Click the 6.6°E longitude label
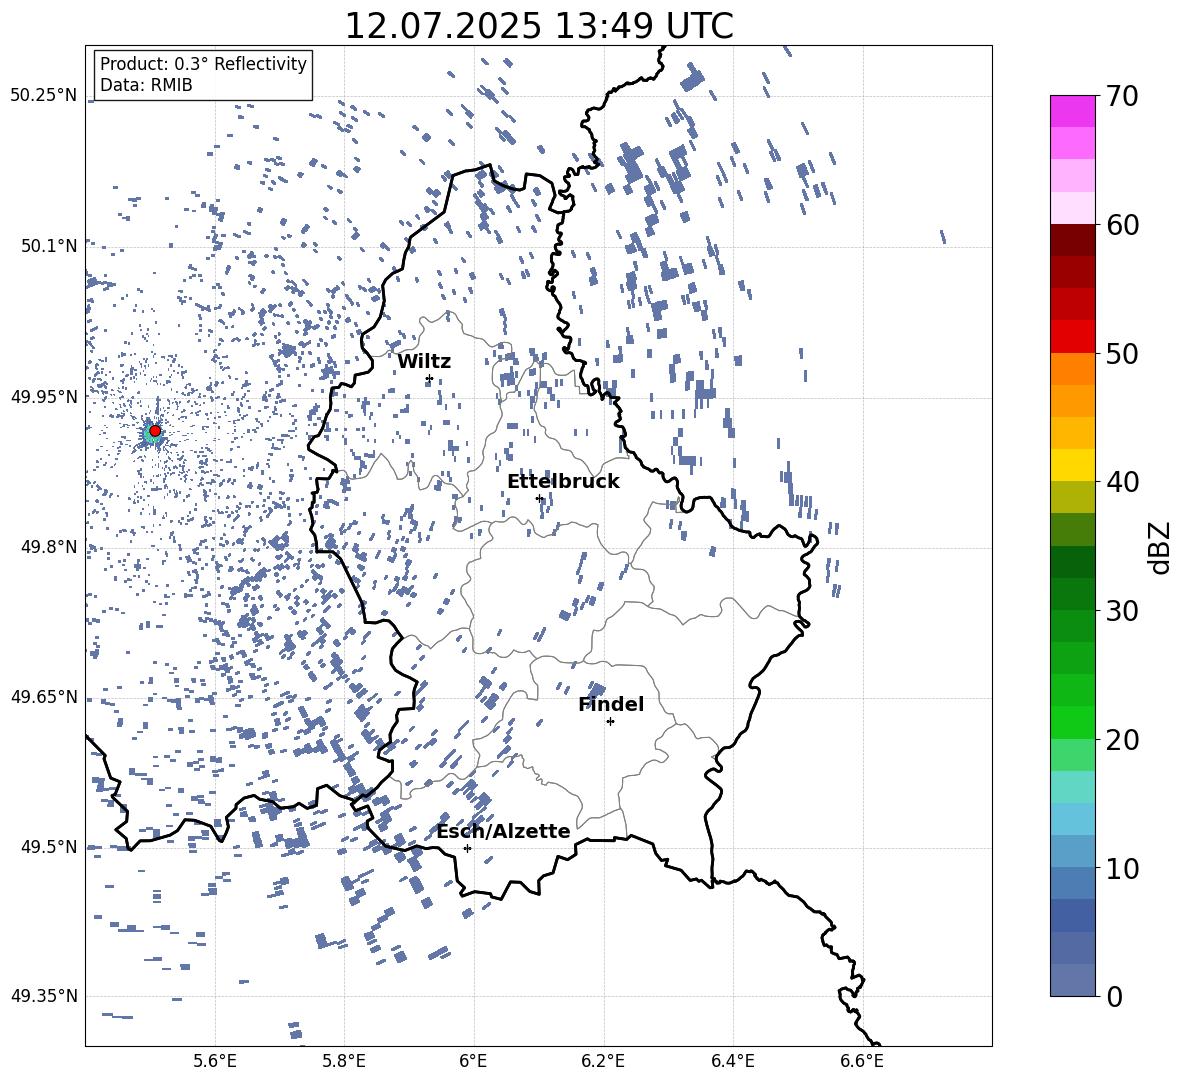 pyautogui.click(x=862, y=1061)
